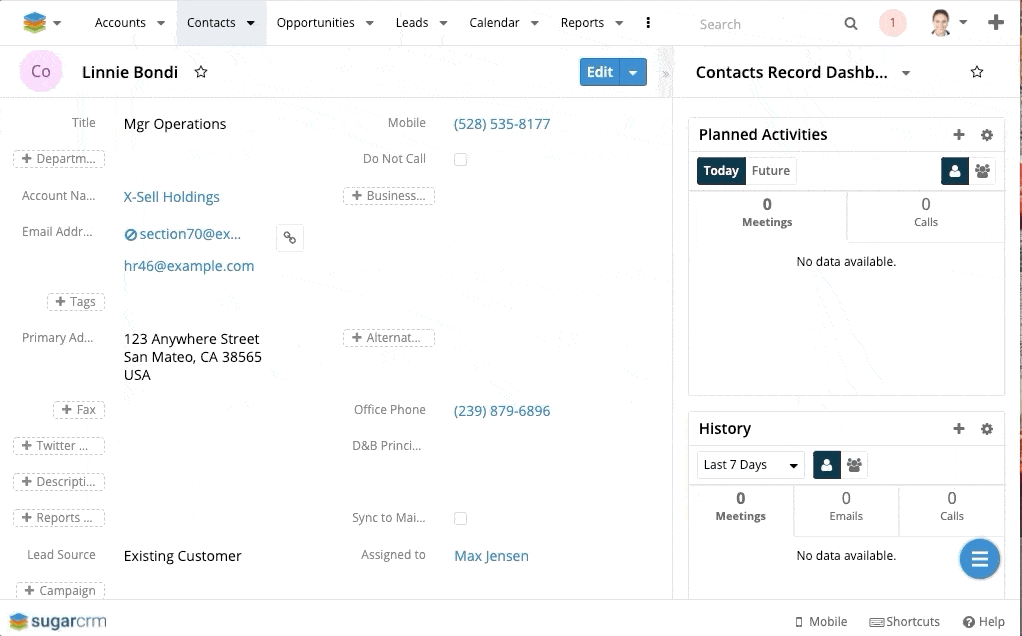
Task: Click into the Search field
Action: (x=760, y=24)
